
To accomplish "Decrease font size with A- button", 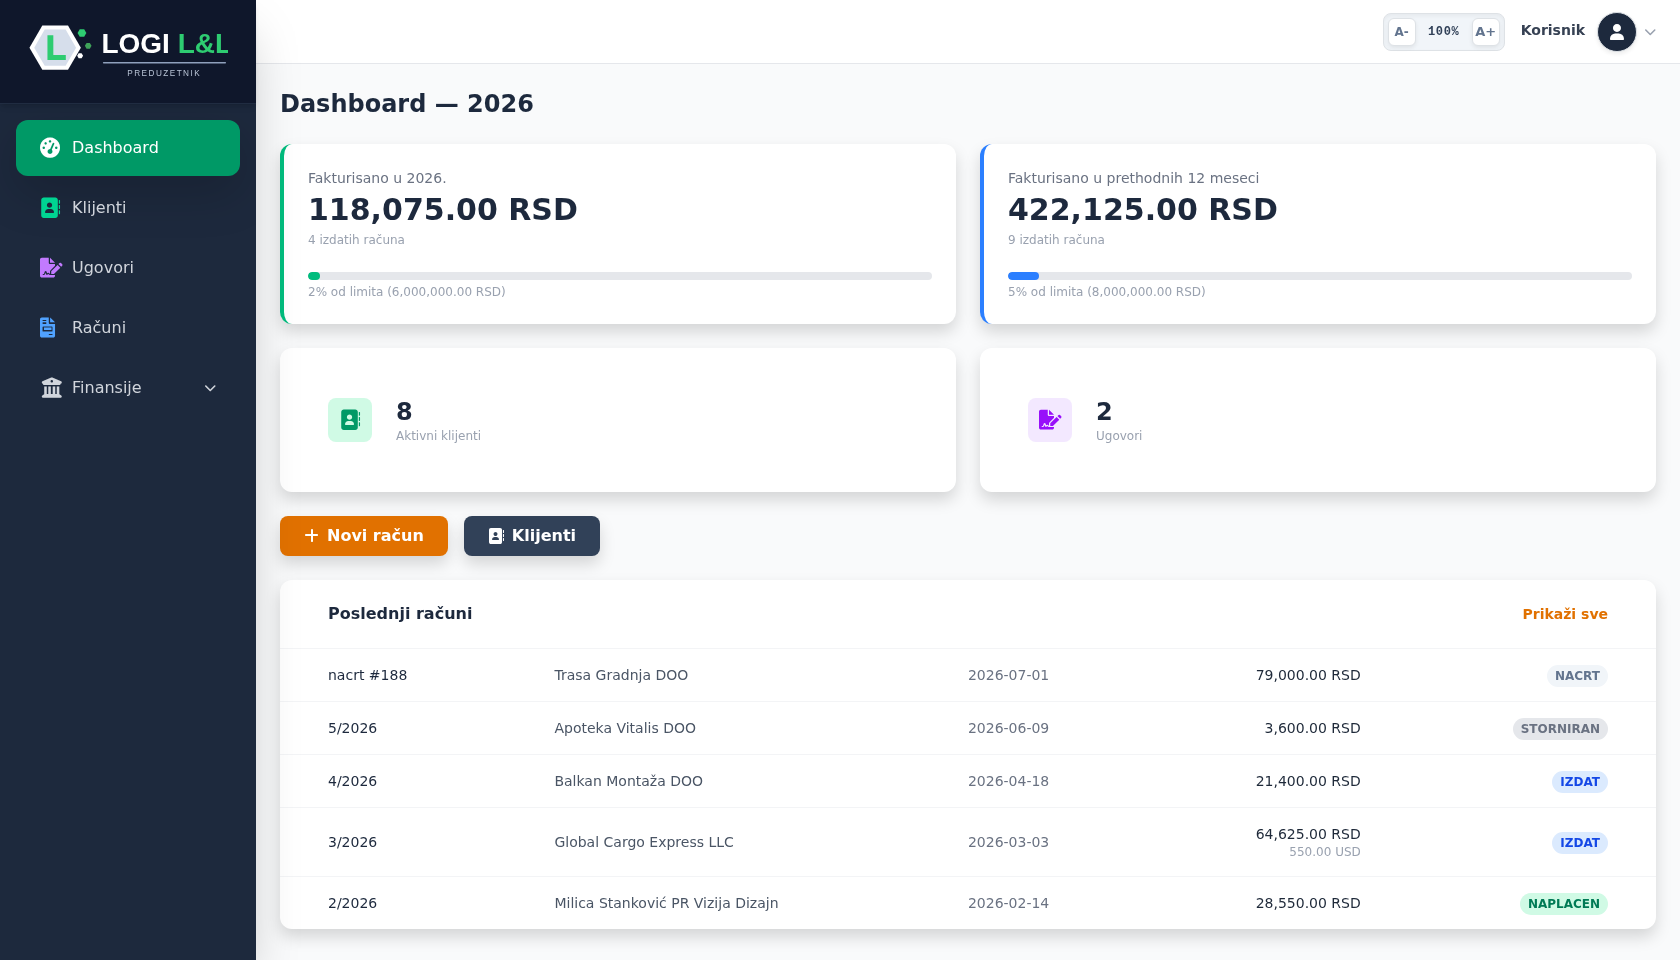I will [x=1402, y=32].
